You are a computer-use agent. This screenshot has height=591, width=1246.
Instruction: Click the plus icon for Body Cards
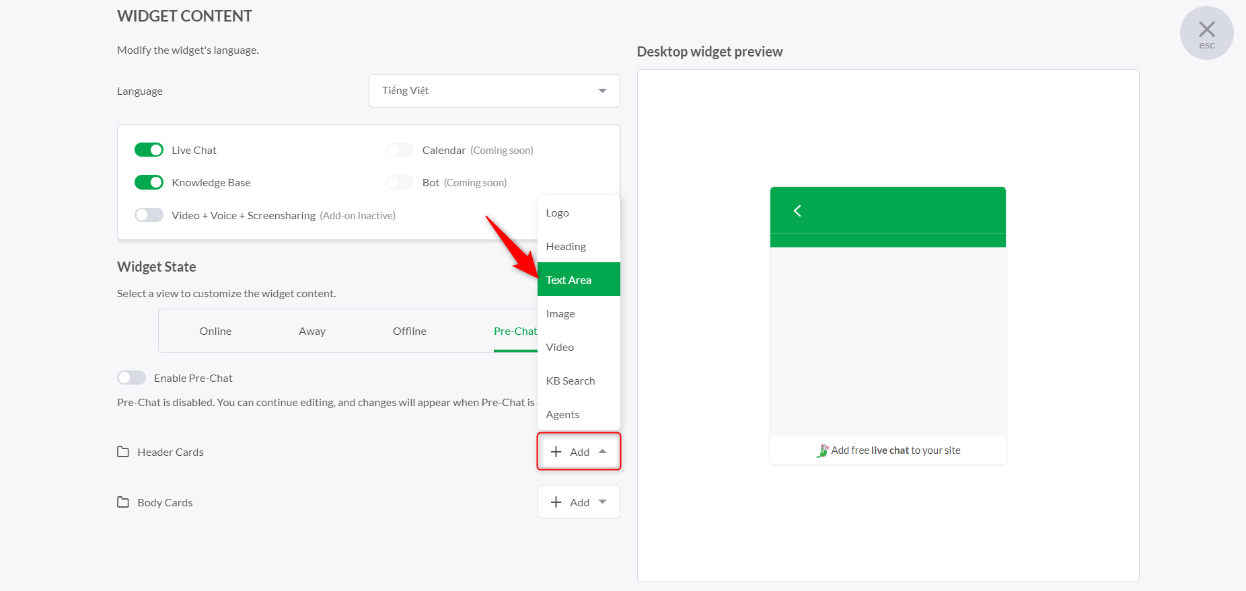point(556,502)
